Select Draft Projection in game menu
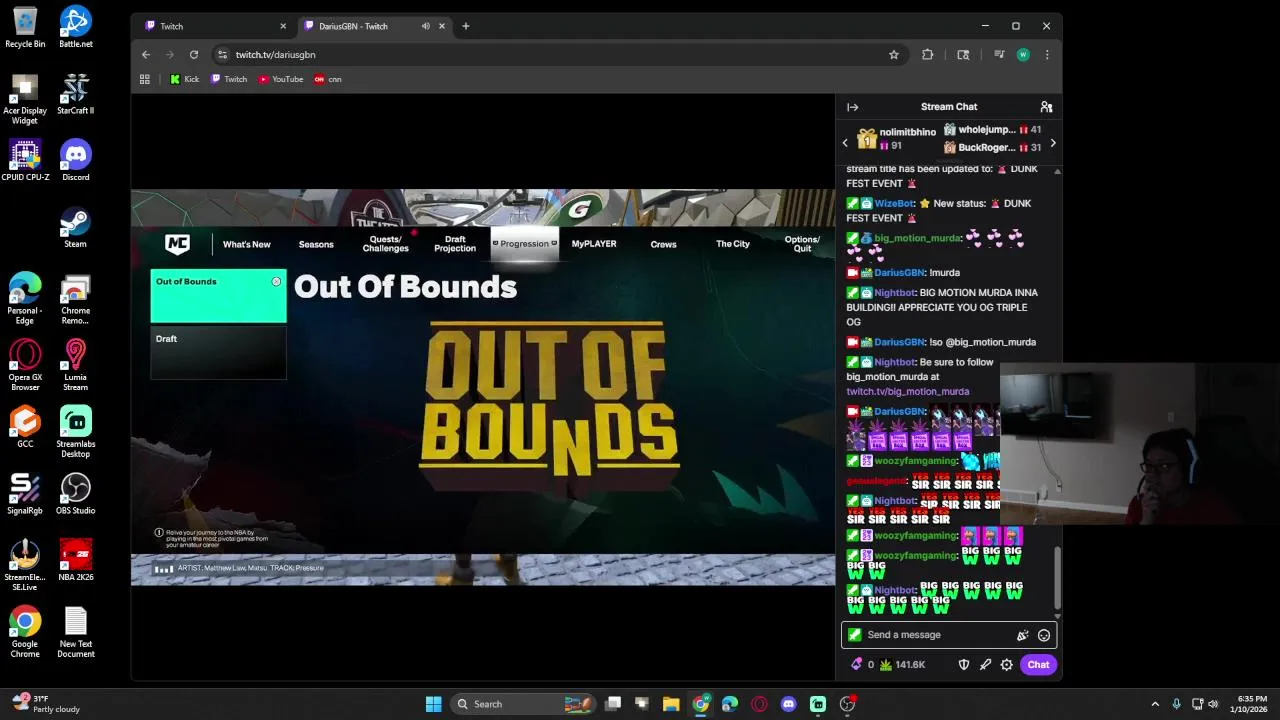Image resolution: width=1280 pixels, height=720 pixels. coord(455,244)
